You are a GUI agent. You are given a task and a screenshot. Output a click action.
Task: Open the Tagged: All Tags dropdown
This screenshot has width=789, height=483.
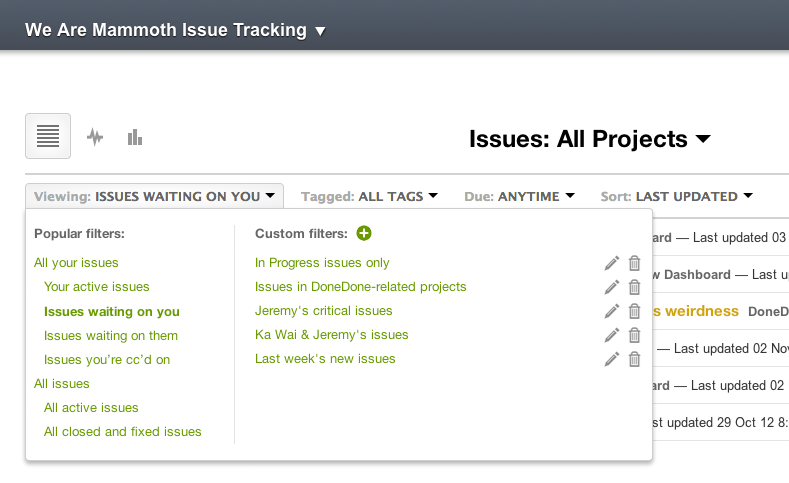pyautogui.click(x=369, y=196)
